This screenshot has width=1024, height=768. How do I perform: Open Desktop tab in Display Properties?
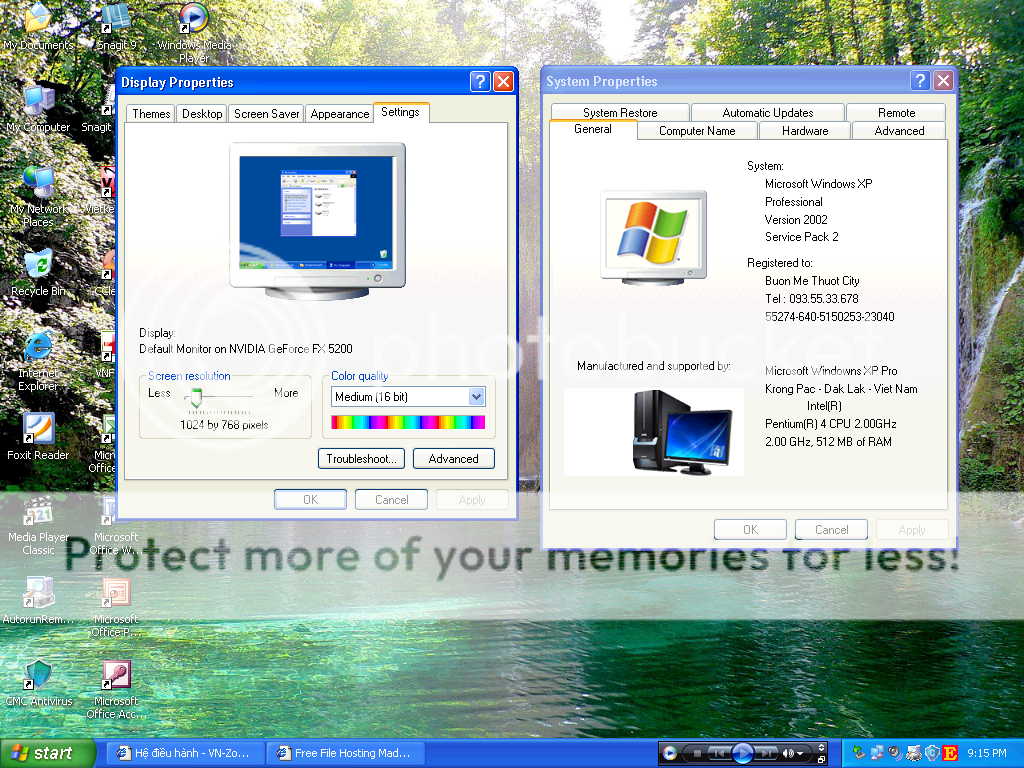[202, 114]
